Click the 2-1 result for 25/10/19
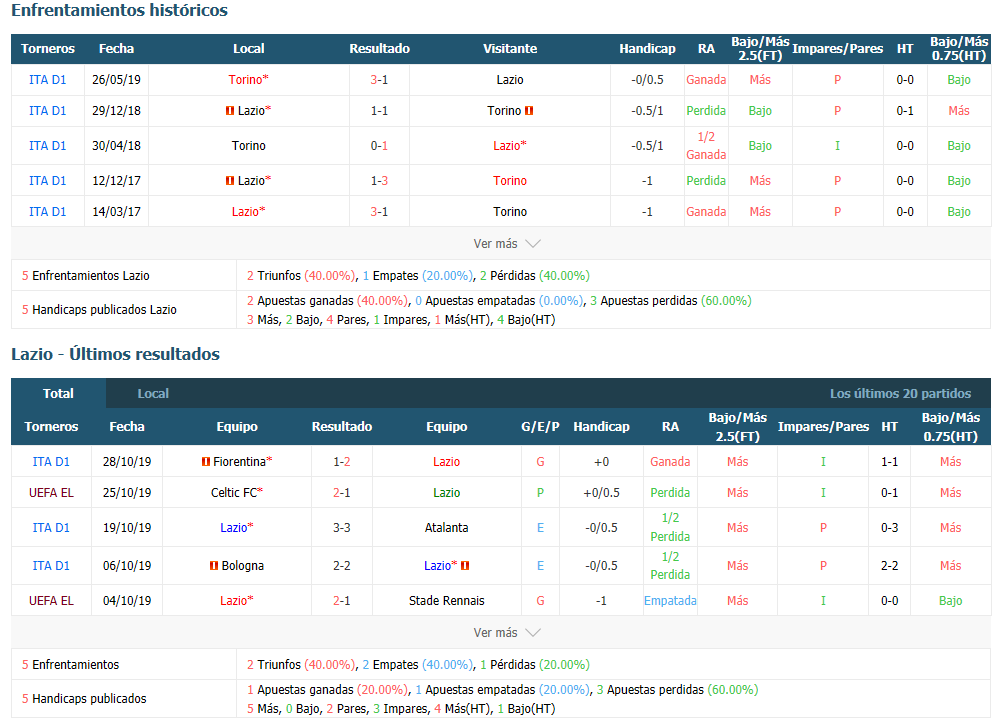The width and height of the screenshot is (1008, 722). [342, 492]
